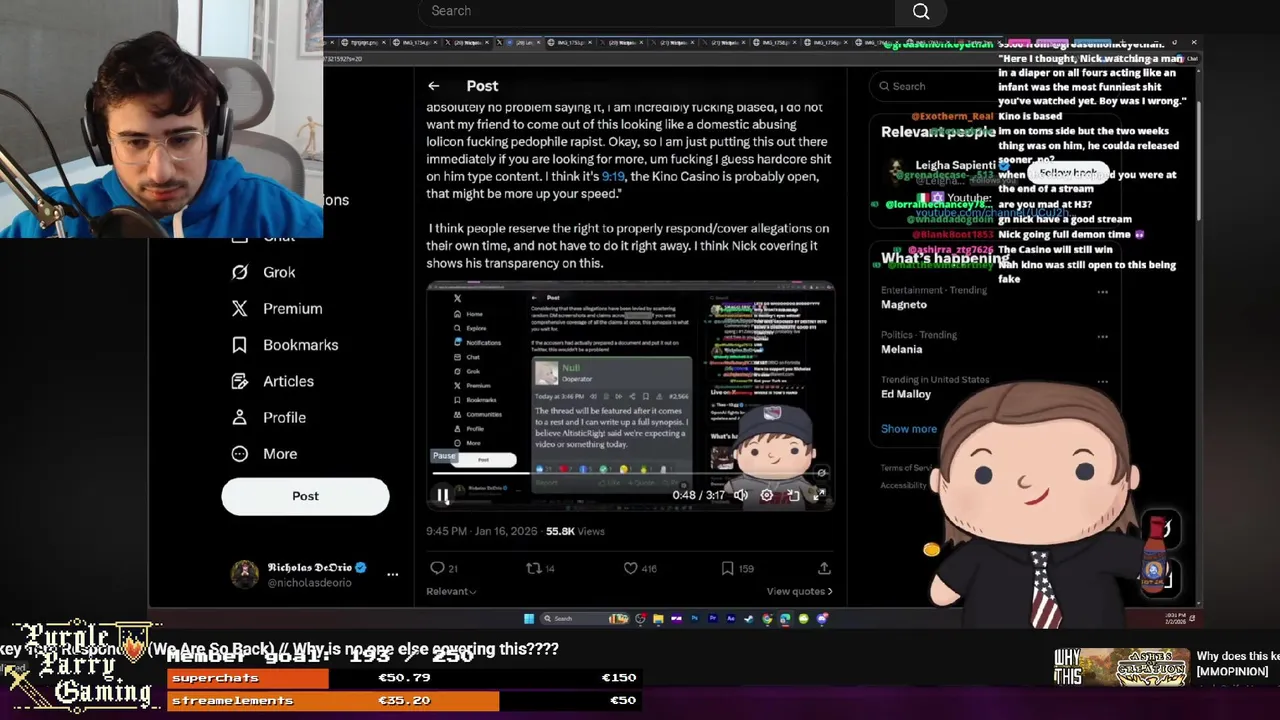This screenshot has height=720, width=1280.
Task: Expand the Relevant sort dropdown
Action: [451, 591]
